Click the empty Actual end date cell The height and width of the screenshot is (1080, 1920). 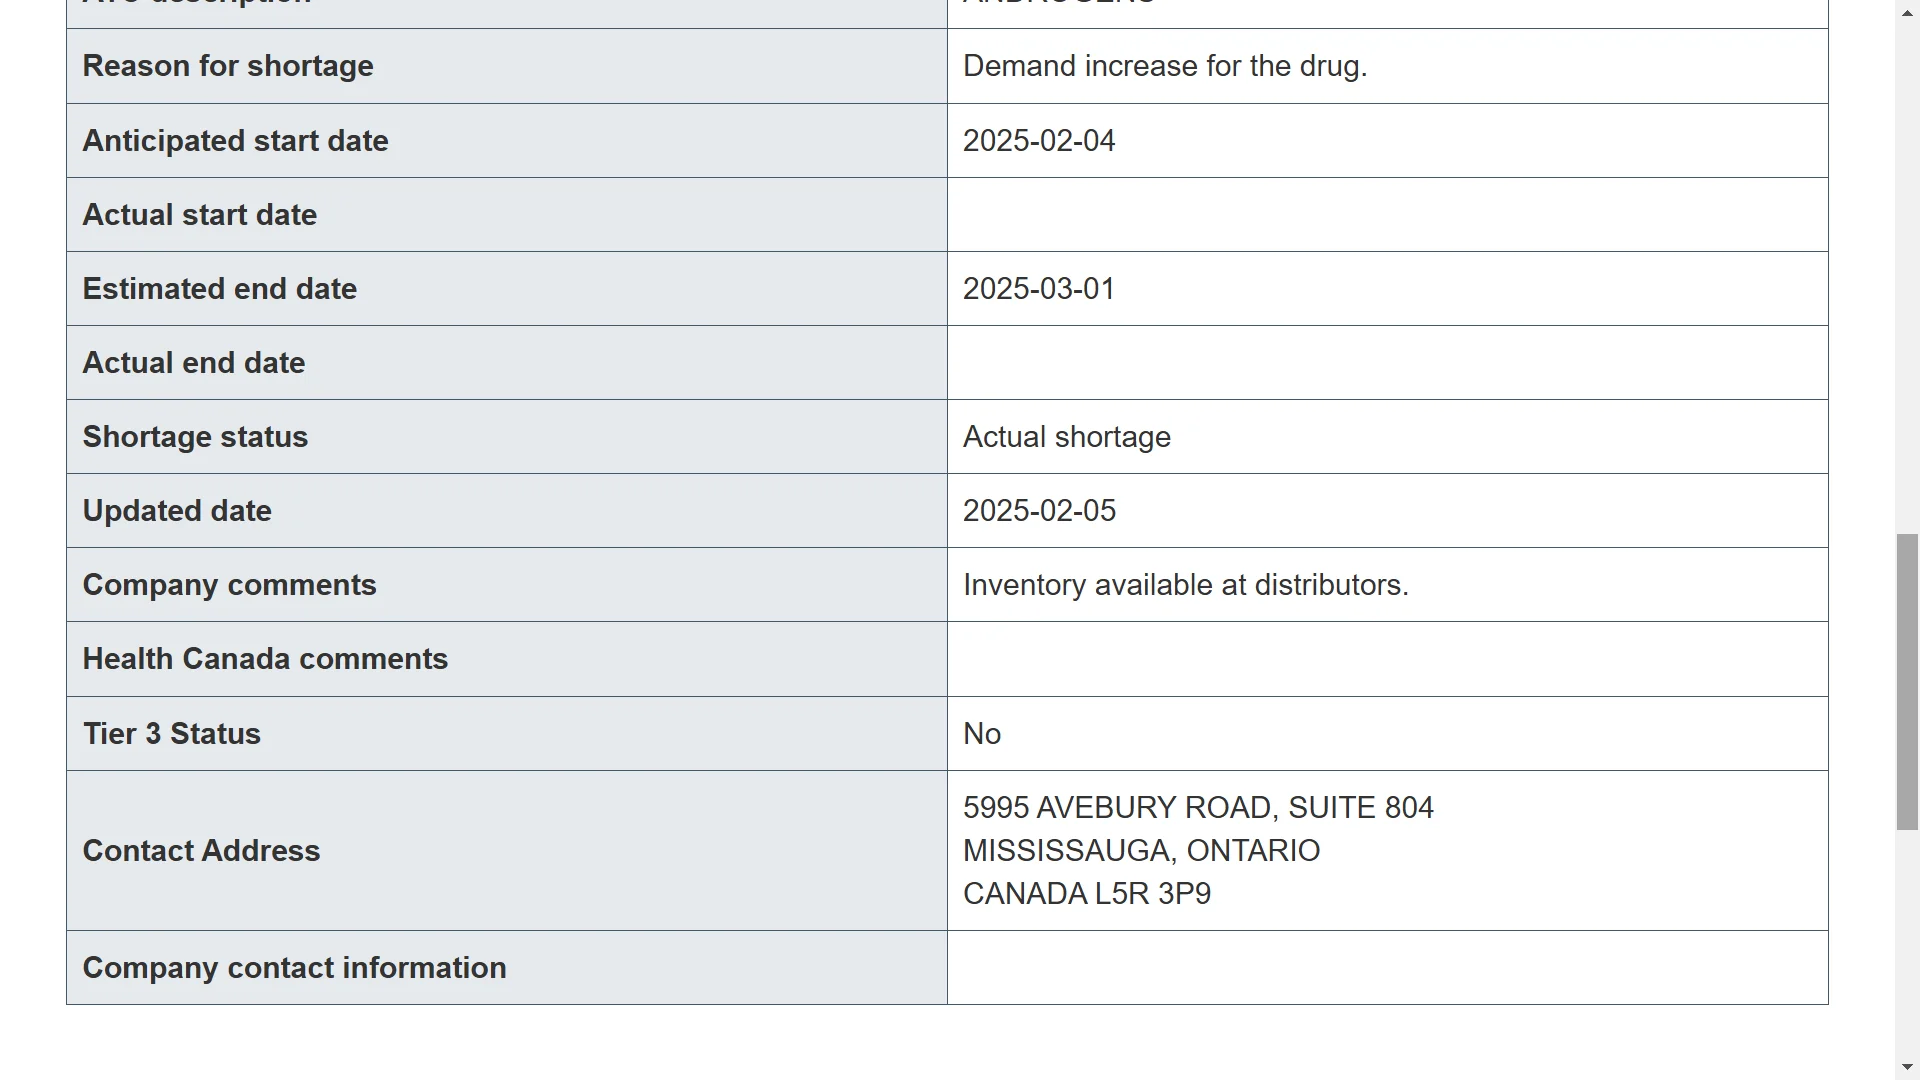(x=1387, y=363)
